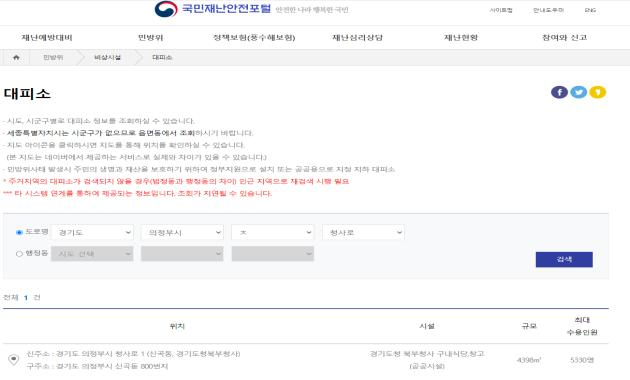The height and width of the screenshot is (380, 630).
Task: Open the 사이트맵 link in header
Action: [x=501, y=10]
